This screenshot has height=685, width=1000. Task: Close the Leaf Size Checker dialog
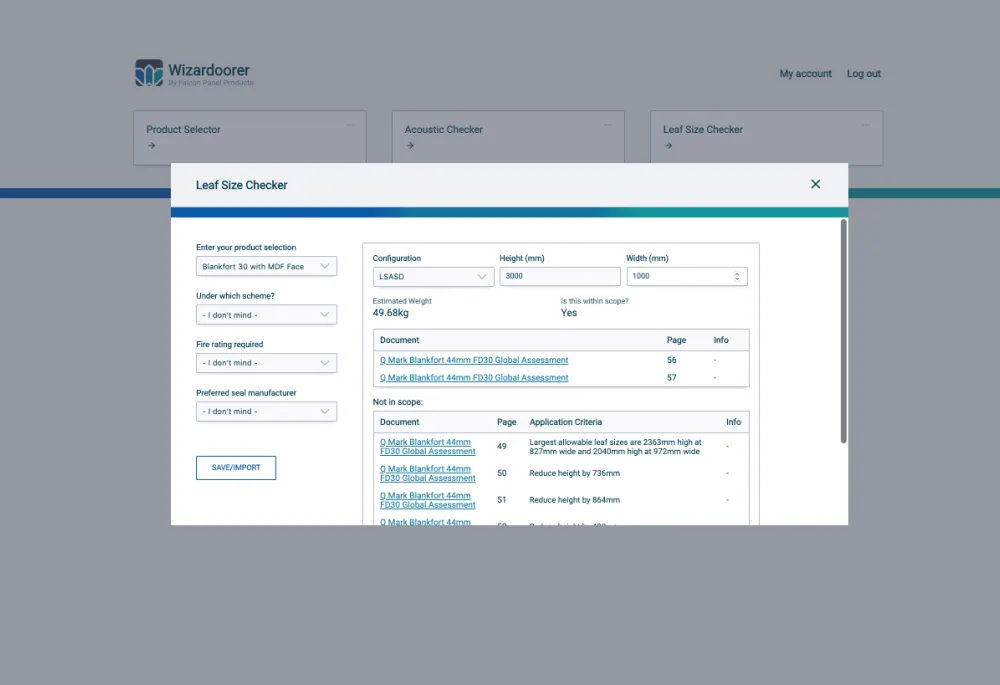(815, 184)
